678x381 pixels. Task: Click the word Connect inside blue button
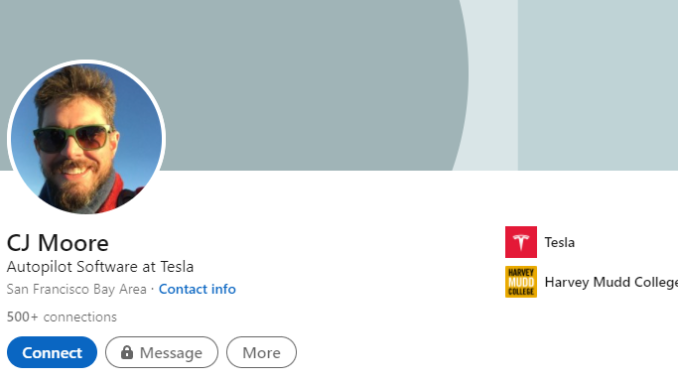pyautogui.click(x=52, y=353)
